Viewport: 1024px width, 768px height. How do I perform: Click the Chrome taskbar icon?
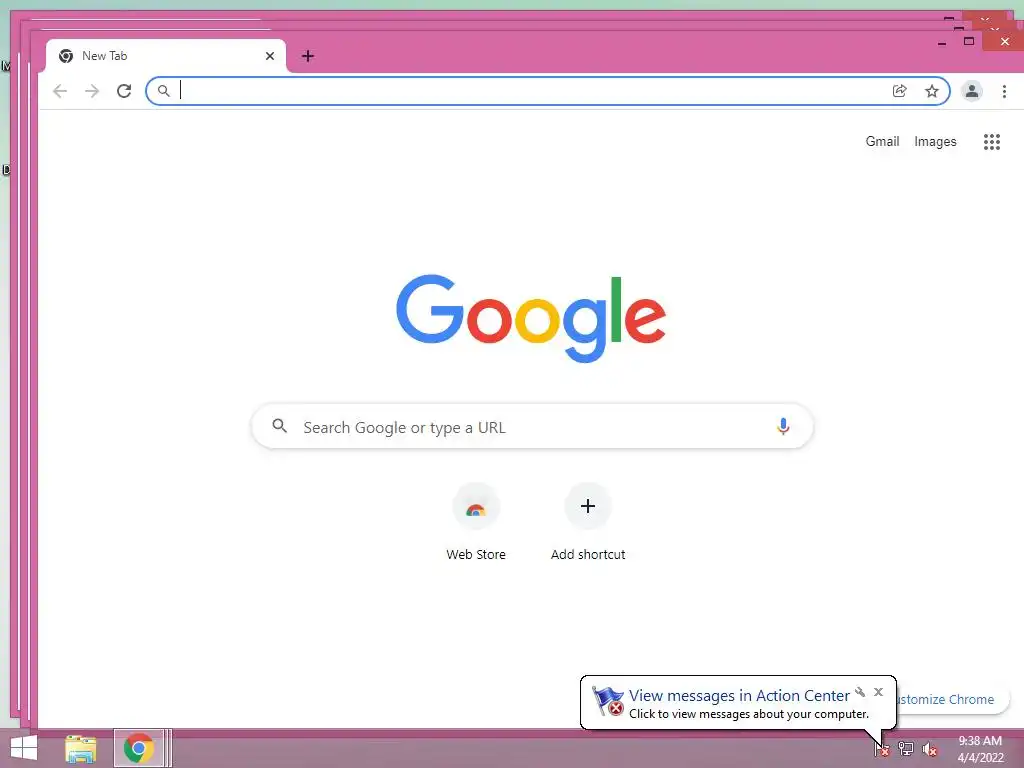point(138,748)
